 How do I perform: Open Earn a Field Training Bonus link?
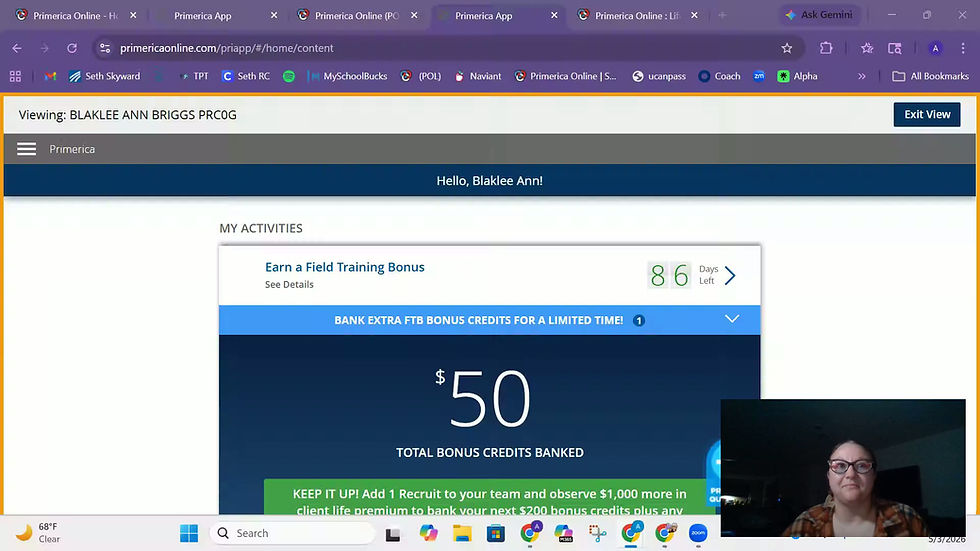[344, 267]
